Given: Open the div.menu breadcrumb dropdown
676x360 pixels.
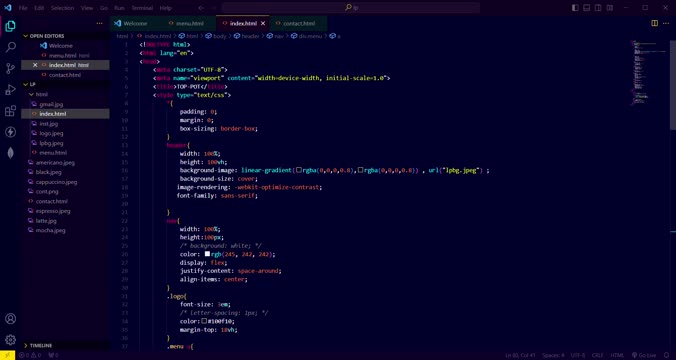Looking at the screenshot, I should pos(307,36).
